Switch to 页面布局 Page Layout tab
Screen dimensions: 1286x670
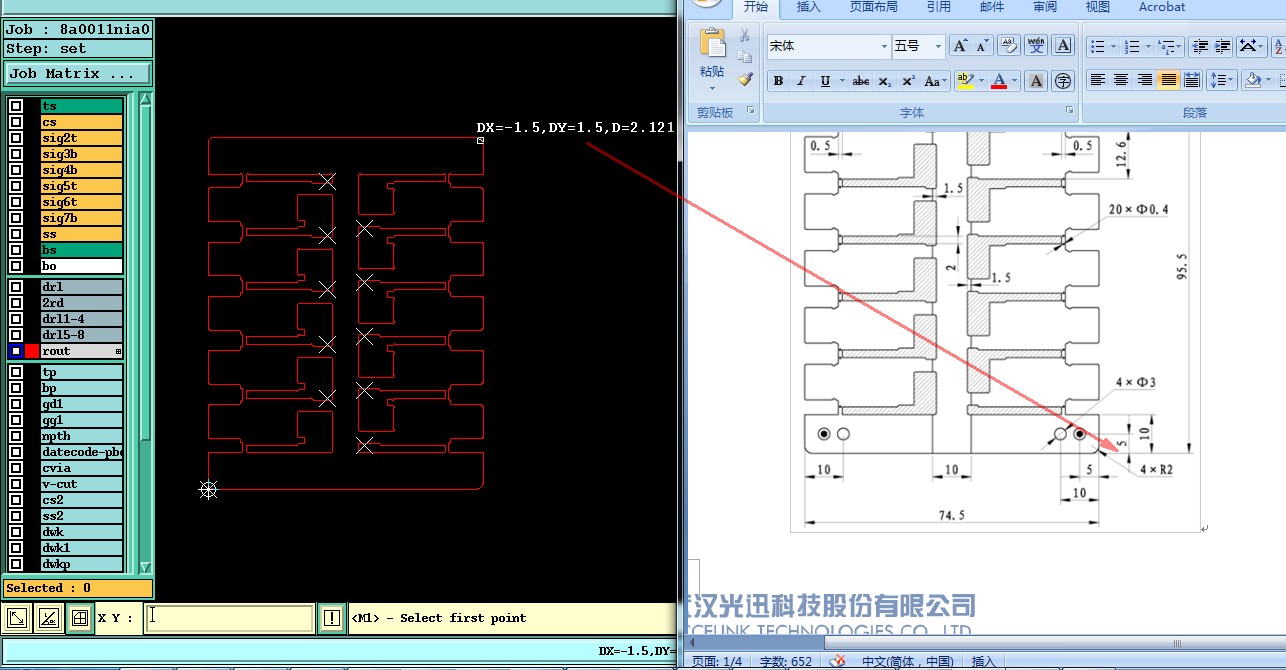pos(874,7)
